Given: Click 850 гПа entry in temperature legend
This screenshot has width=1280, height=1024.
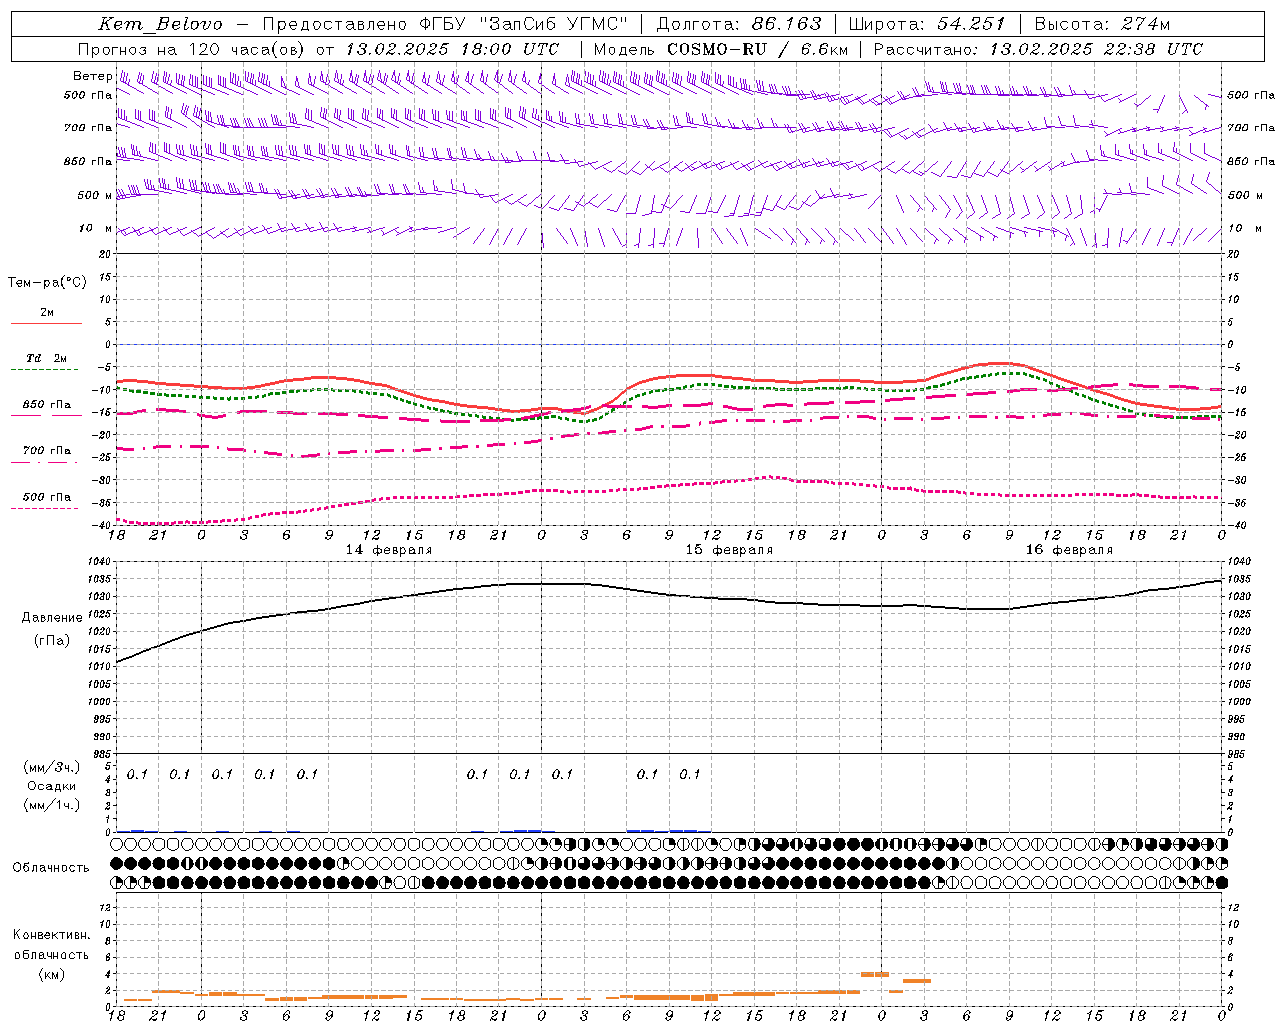Looking at the screenshot, I should click(x=47, y=405).
